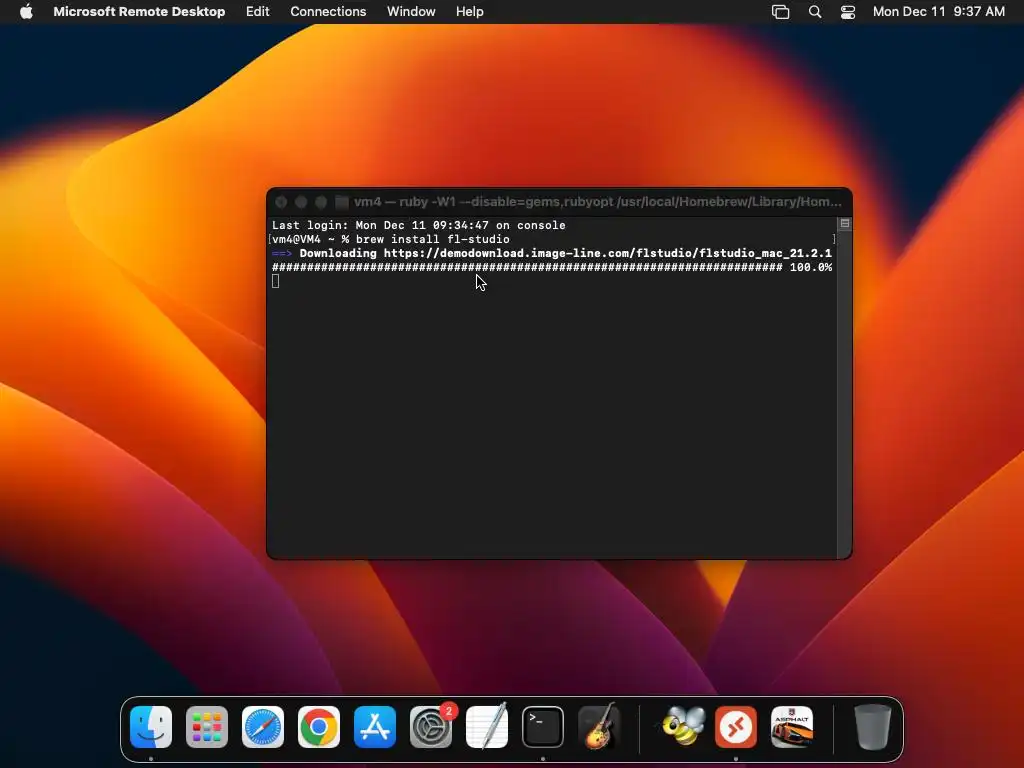Open Control Center in menu bar

848,12
